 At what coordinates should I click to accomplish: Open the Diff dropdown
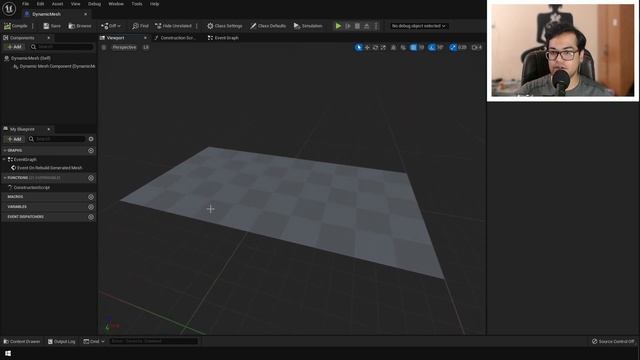111,26
